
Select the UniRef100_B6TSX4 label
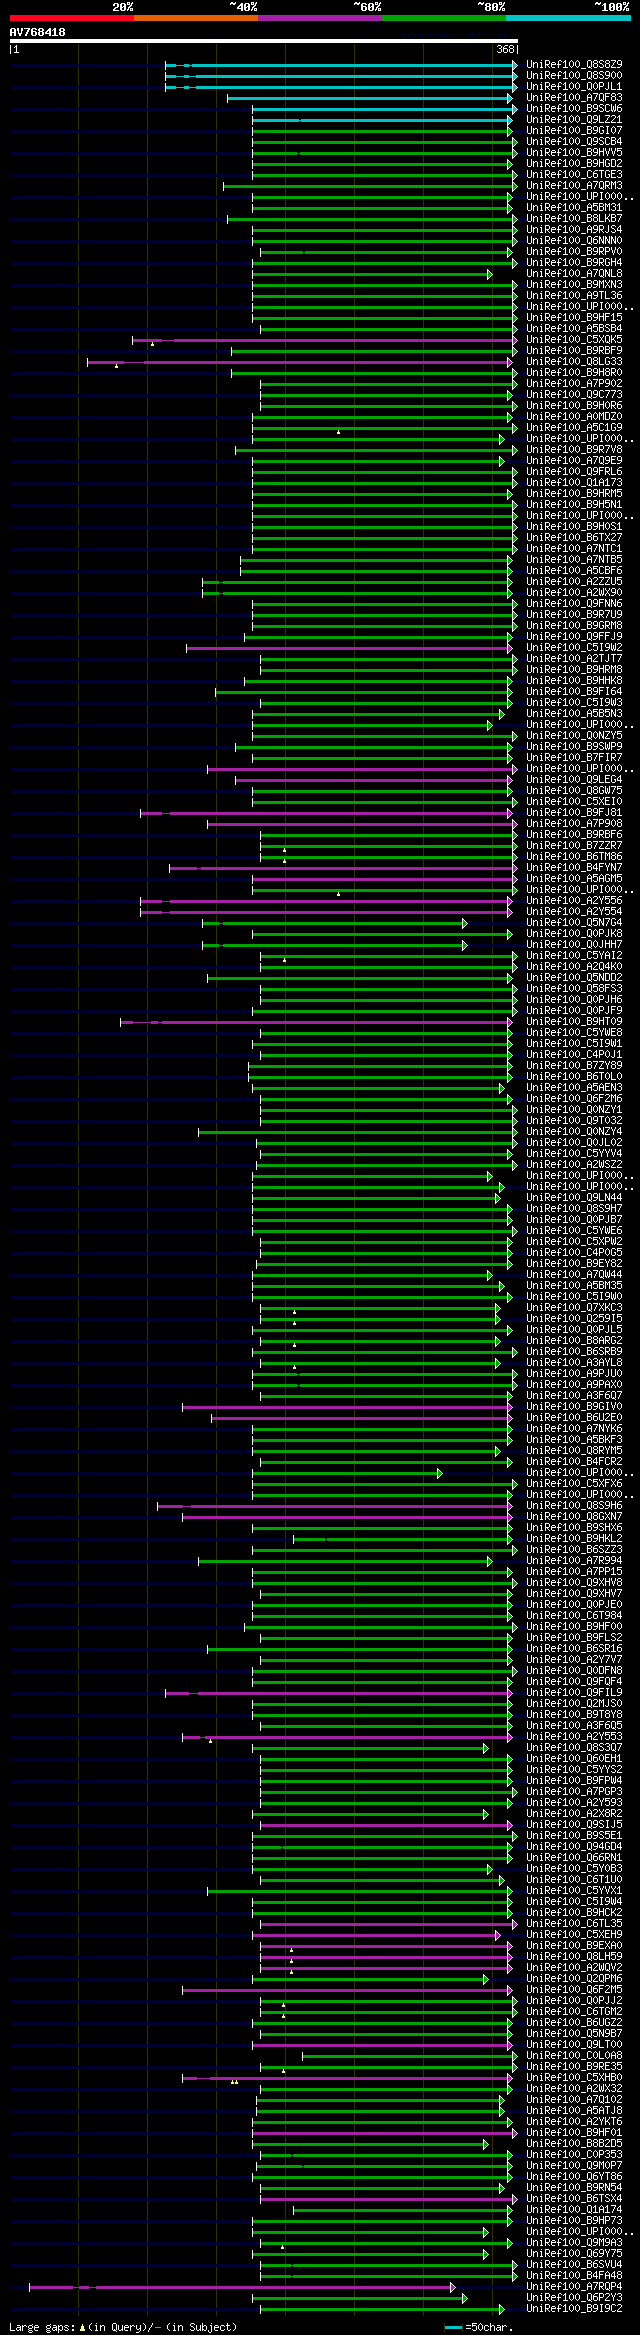pos(574,2198)
